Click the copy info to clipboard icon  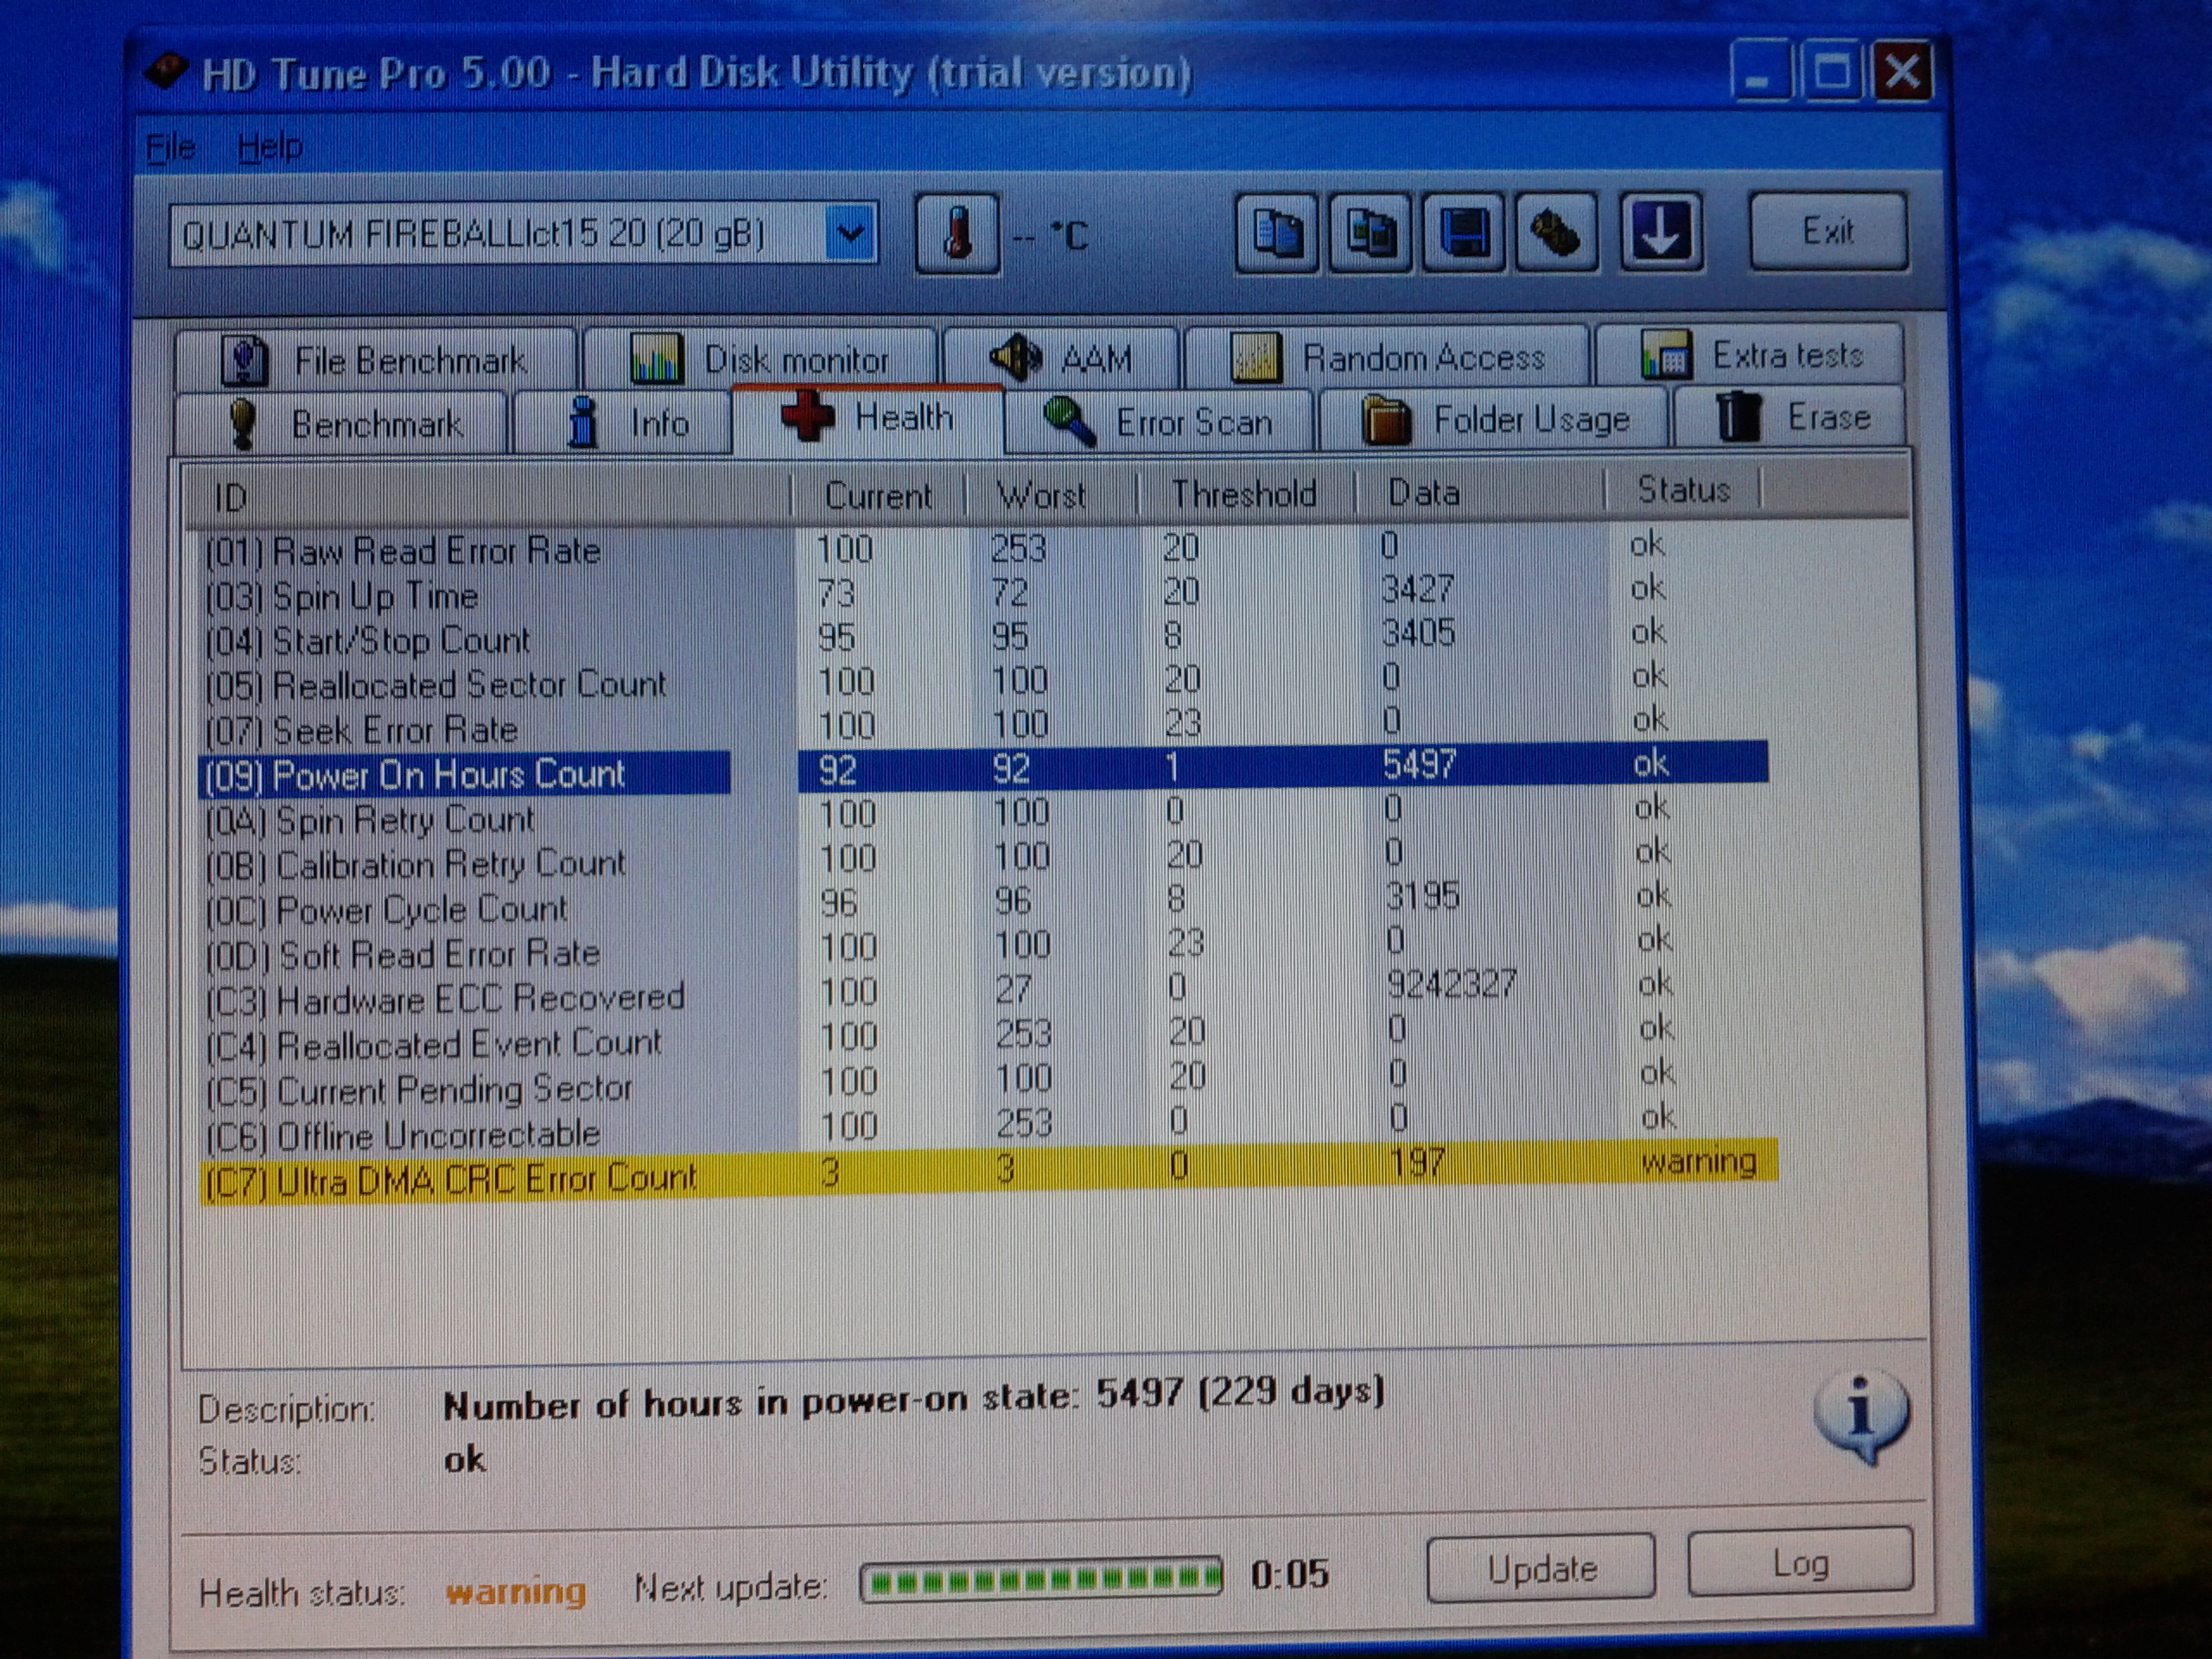click(1276, 233)
